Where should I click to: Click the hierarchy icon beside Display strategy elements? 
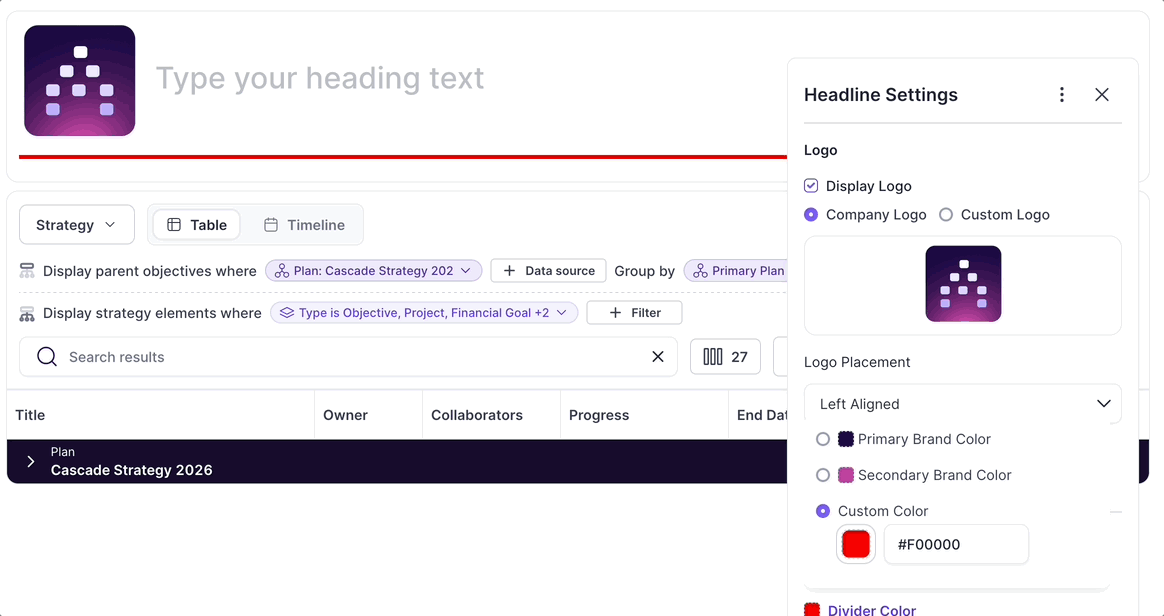coord(27,313)
